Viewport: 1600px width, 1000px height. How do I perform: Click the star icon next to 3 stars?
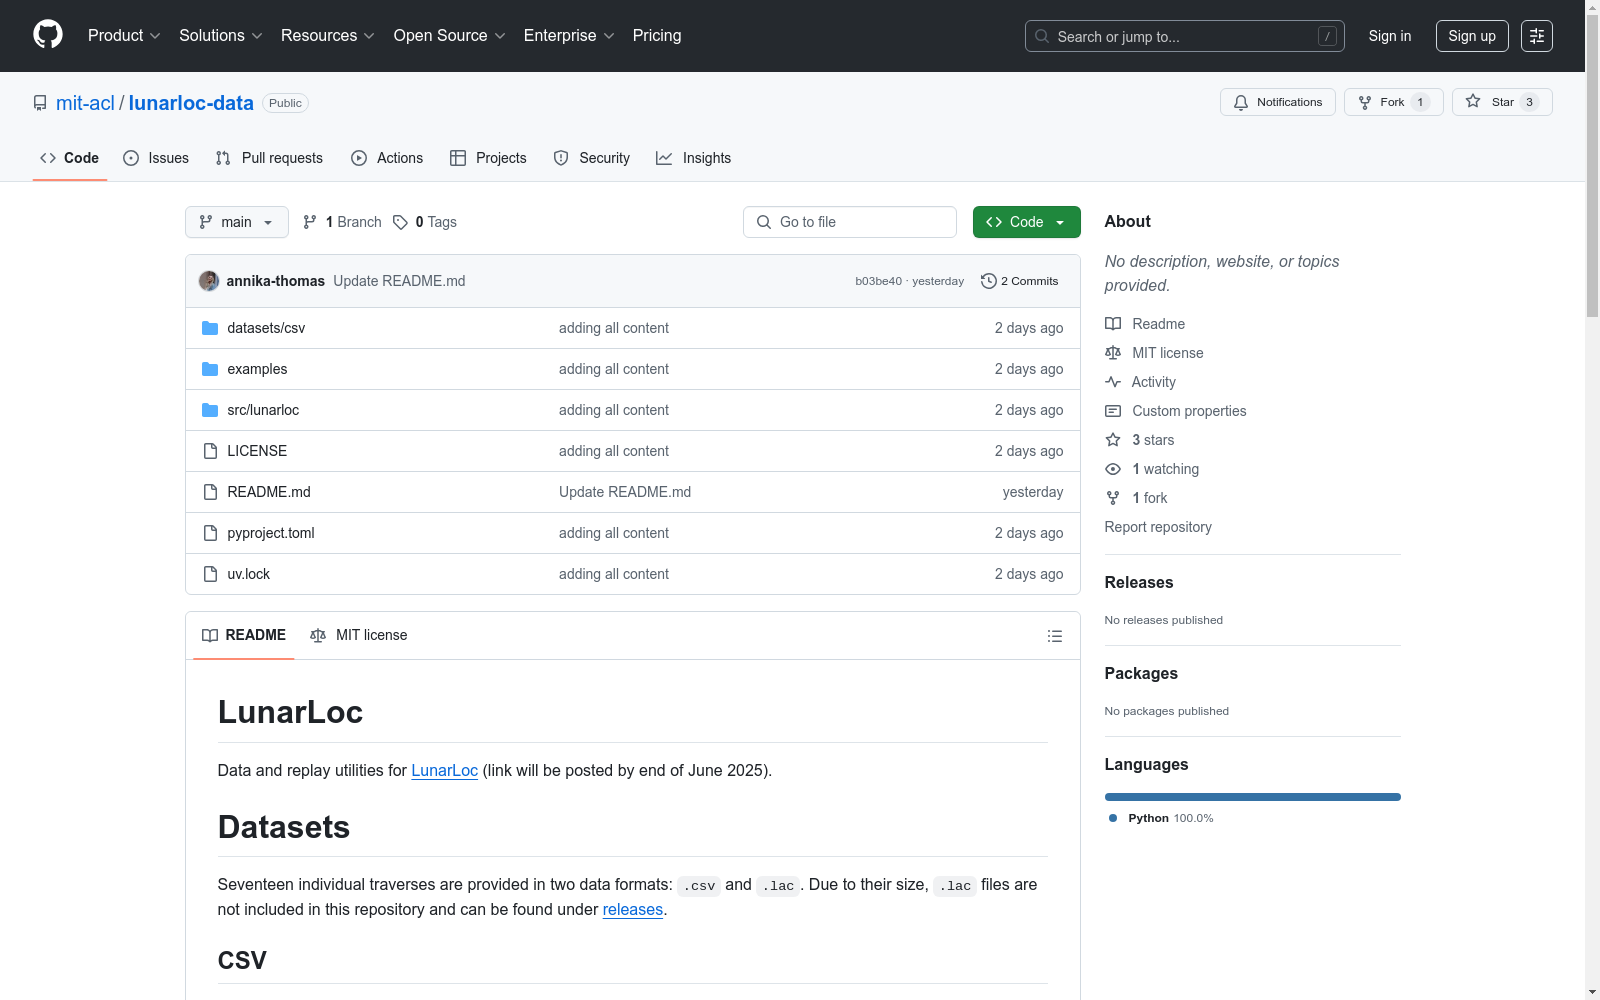click(x=1113, y=440)
